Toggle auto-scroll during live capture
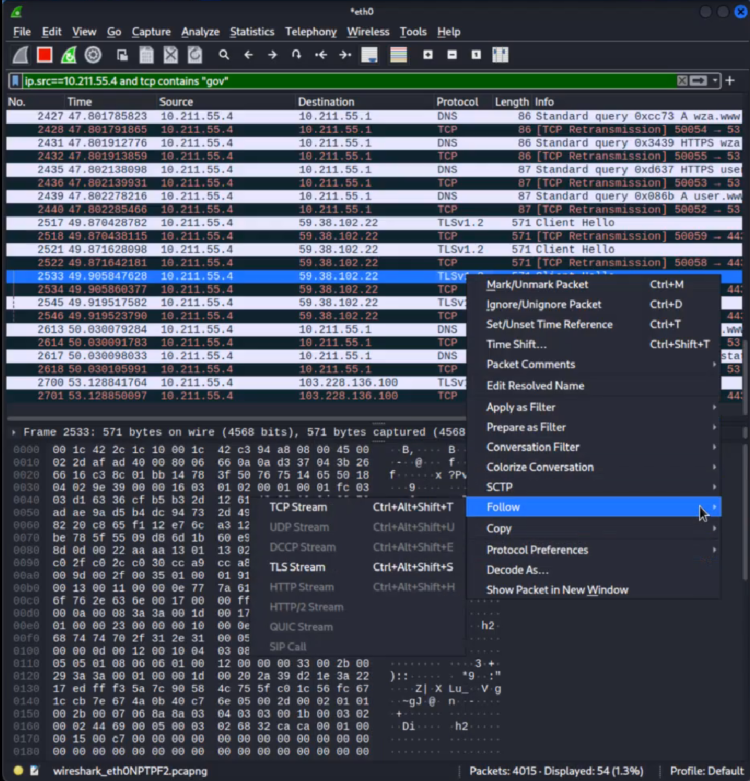Screen dimensions: 750x781 369,55
